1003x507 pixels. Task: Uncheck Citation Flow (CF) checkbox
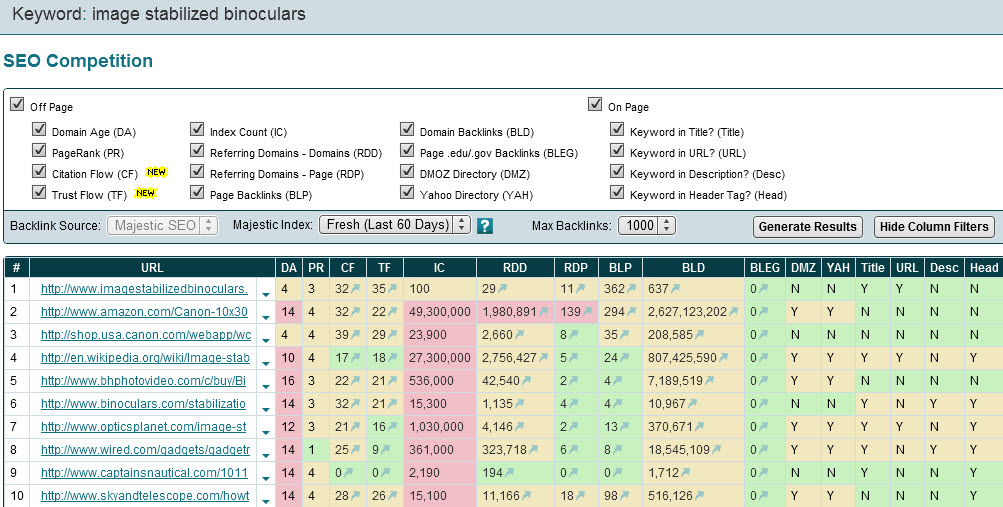(39, 171)
